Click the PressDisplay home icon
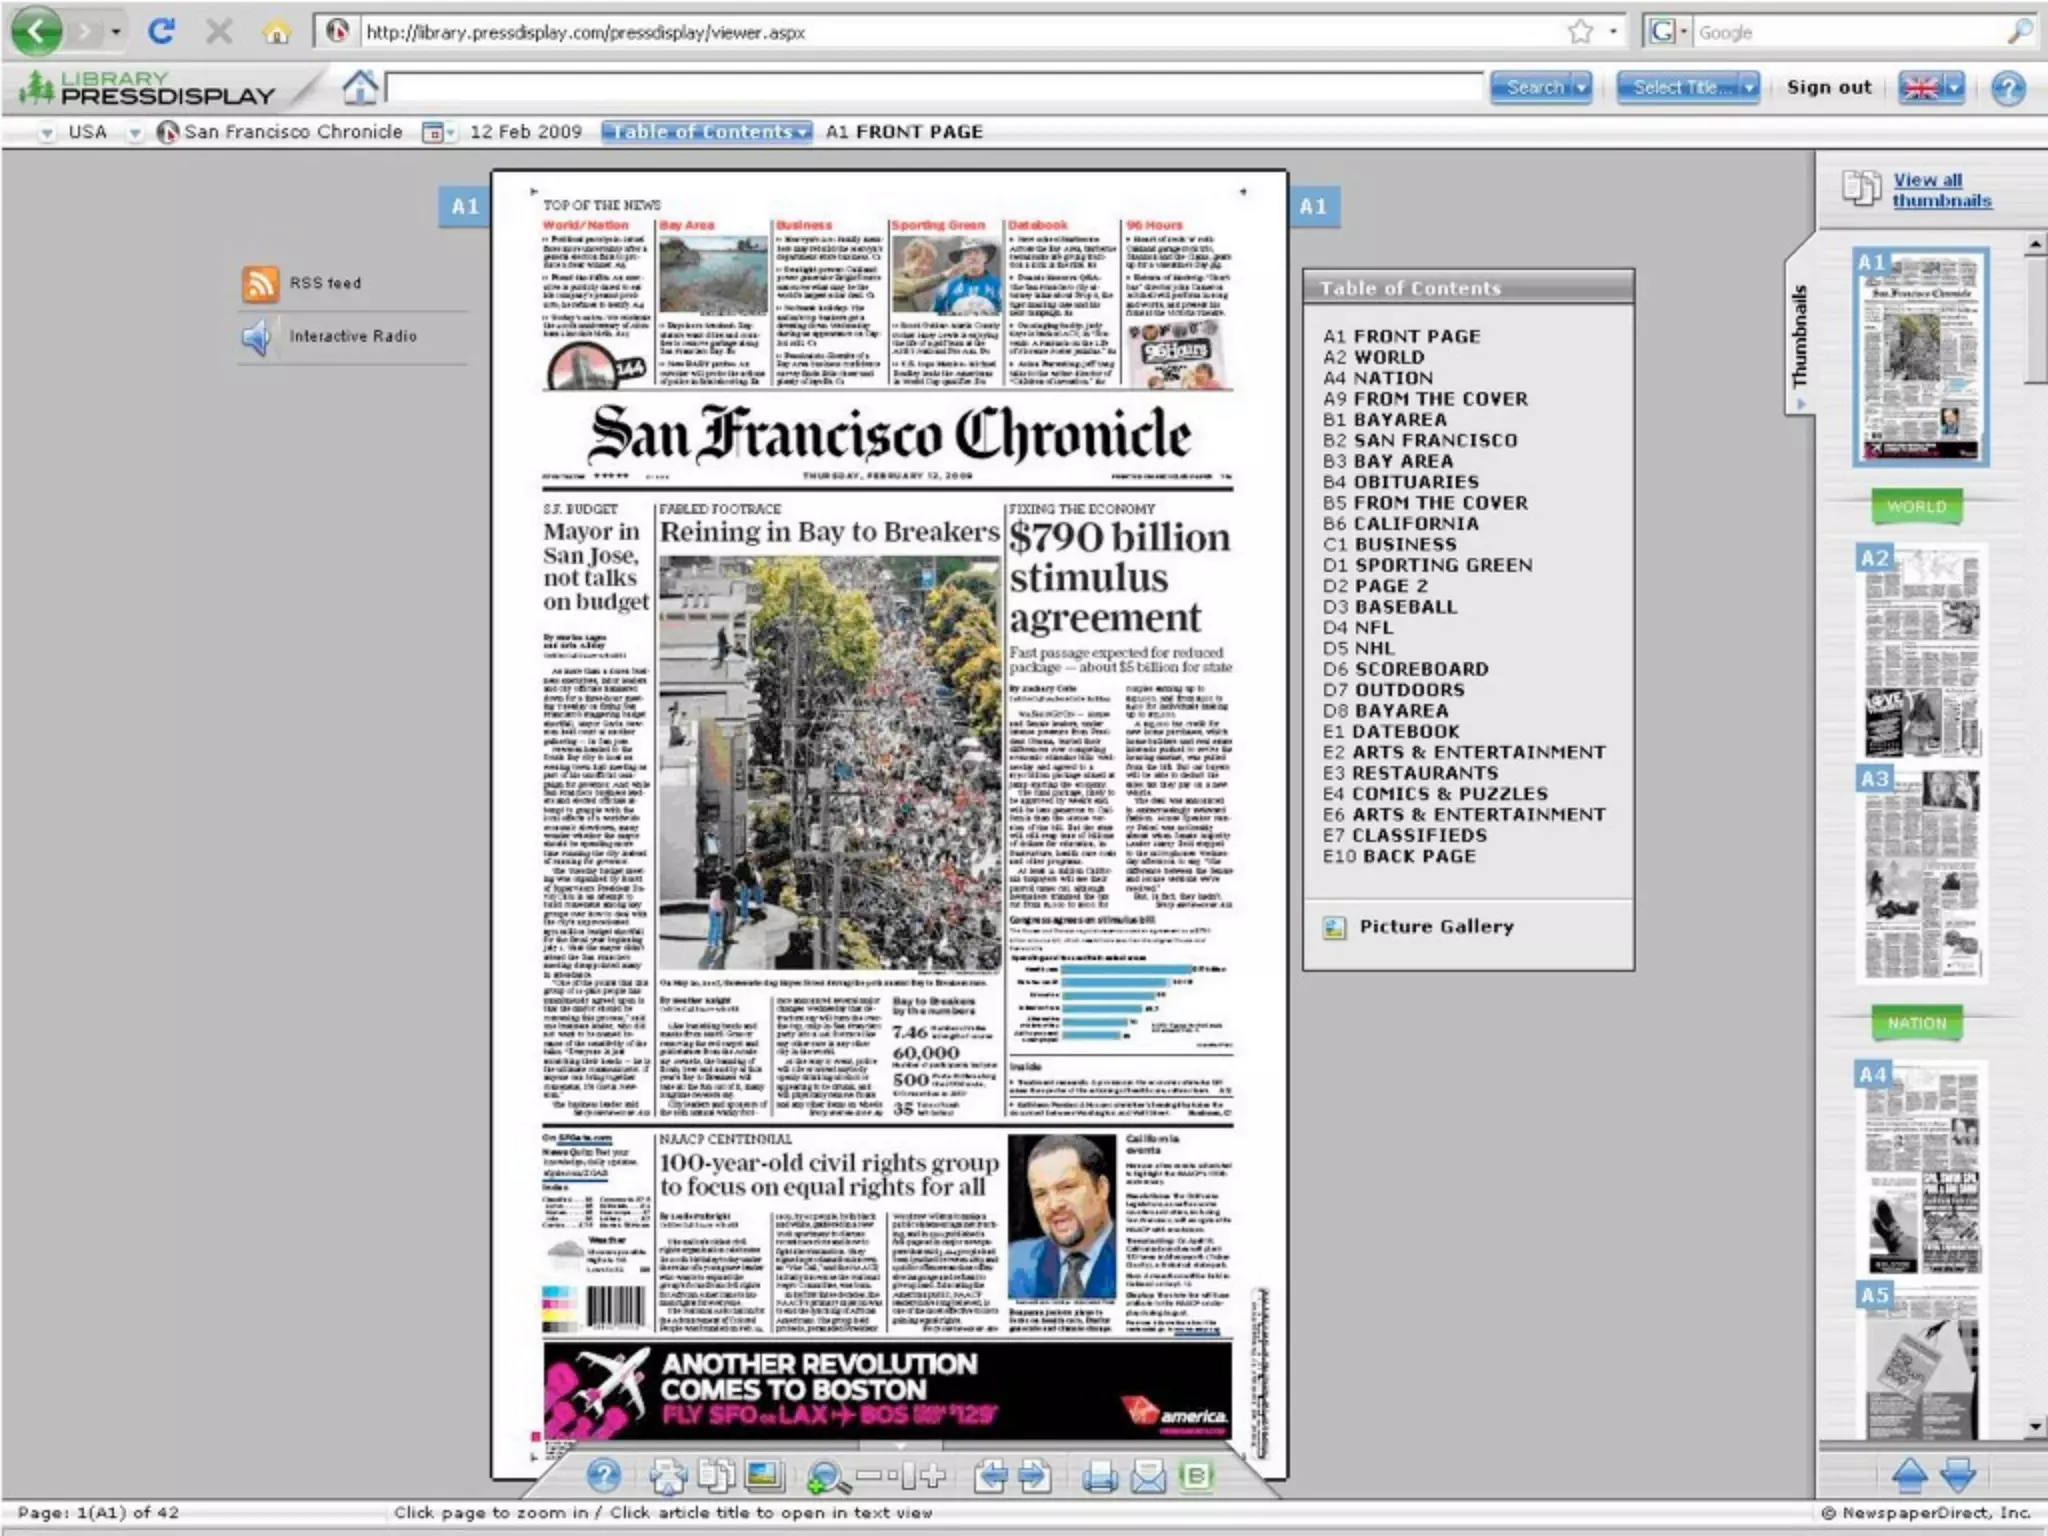 coord(360,88)
